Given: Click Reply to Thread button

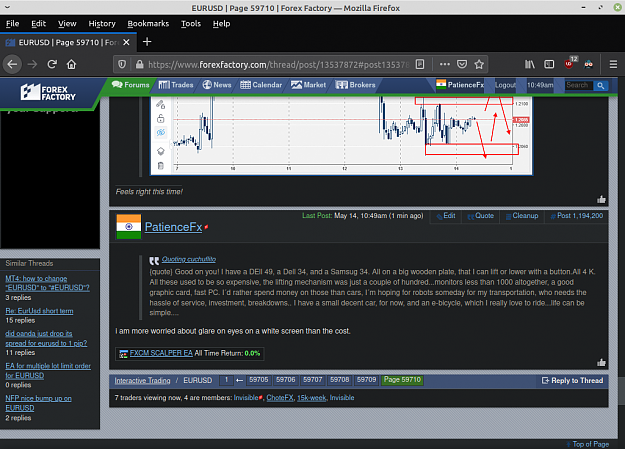Looking at the screenshot, I should pyautogui.click(x=572, y=380).
